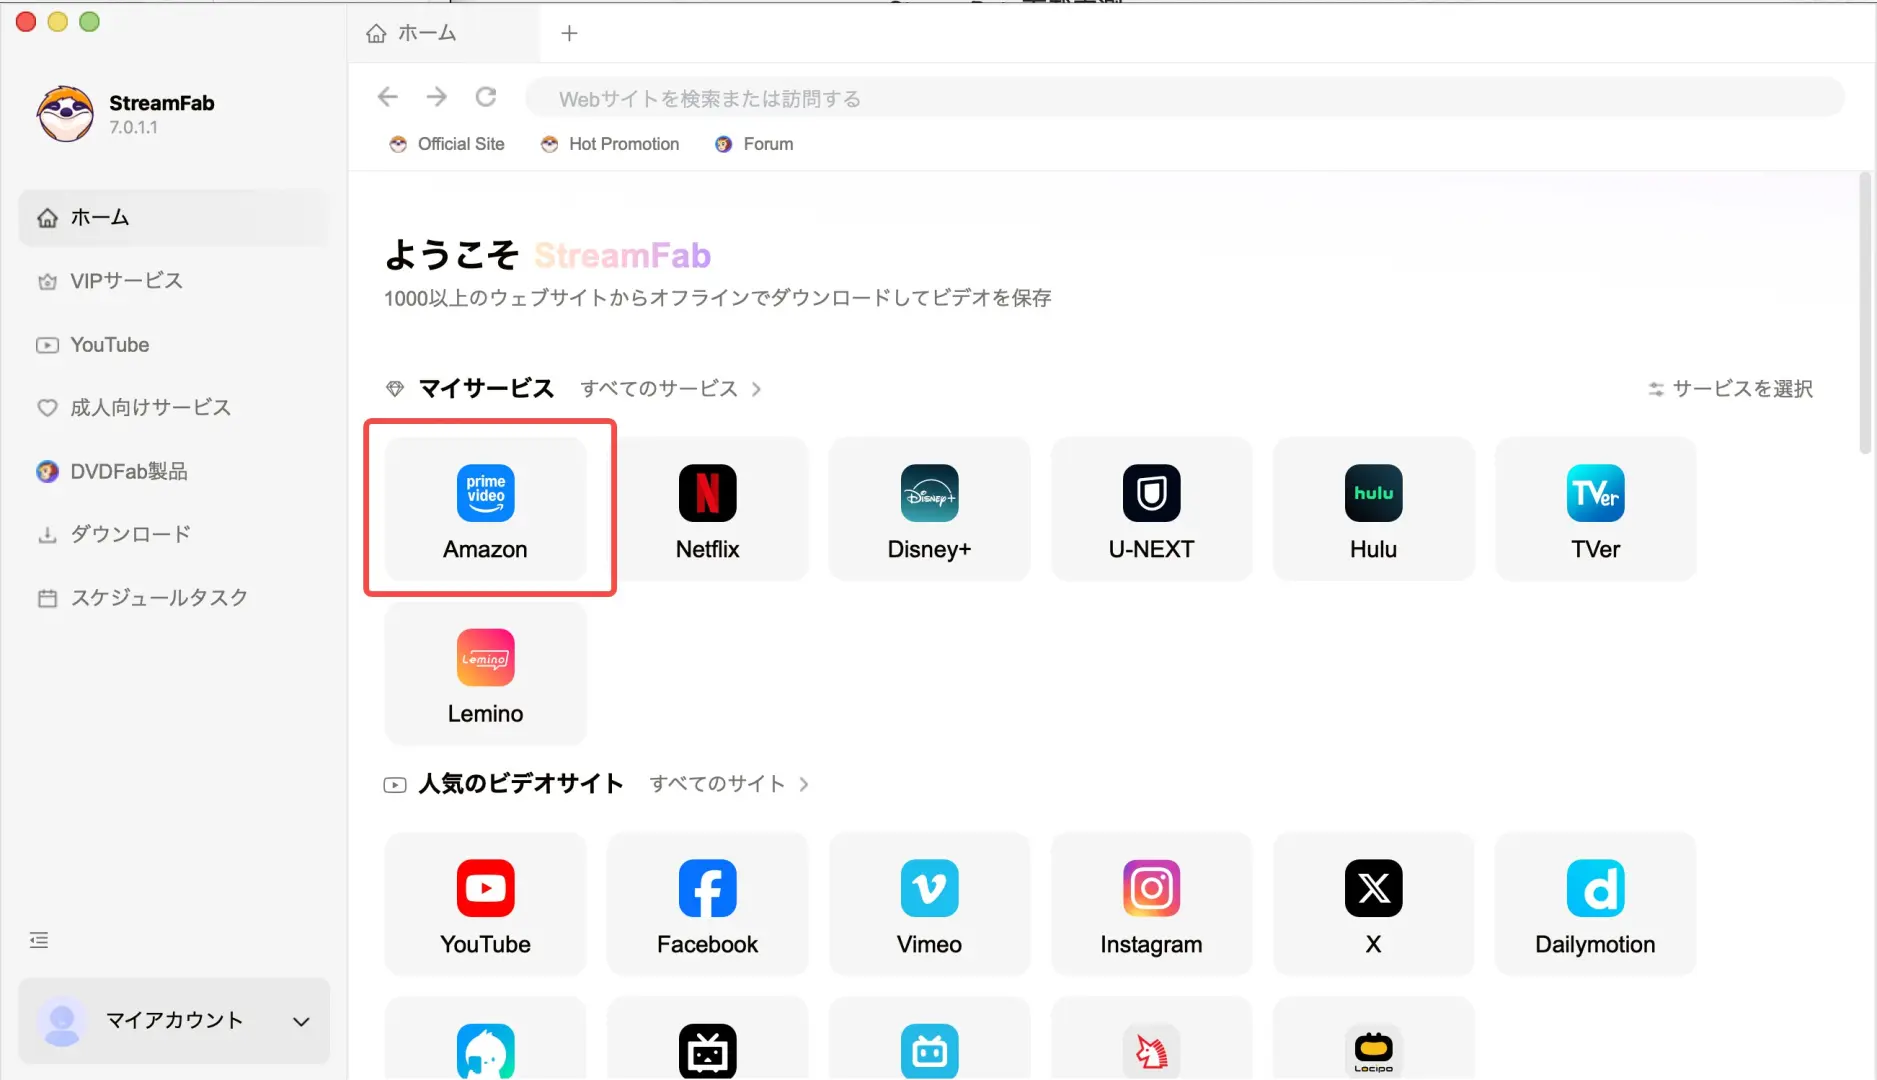This screenshot has height=1080, width=1877.
Task: Open the U-NEXT service tile
Action: pyautogui.click(x=1151, y=509)
